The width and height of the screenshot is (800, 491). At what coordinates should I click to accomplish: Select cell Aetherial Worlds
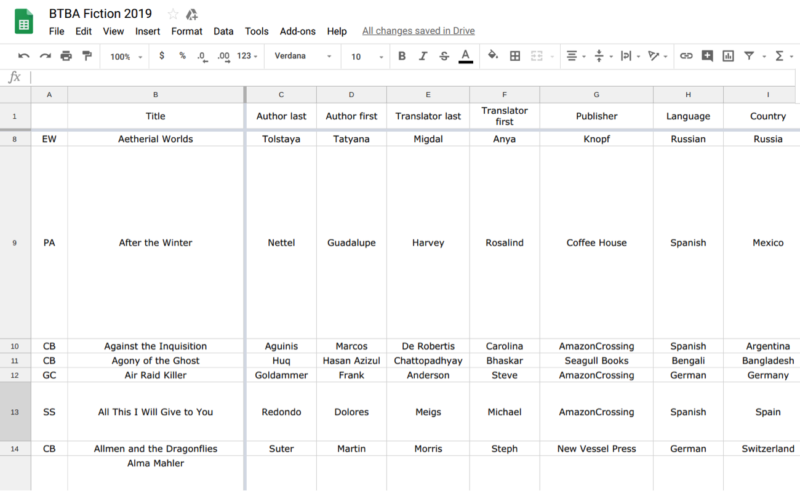(x=156, y=139)
